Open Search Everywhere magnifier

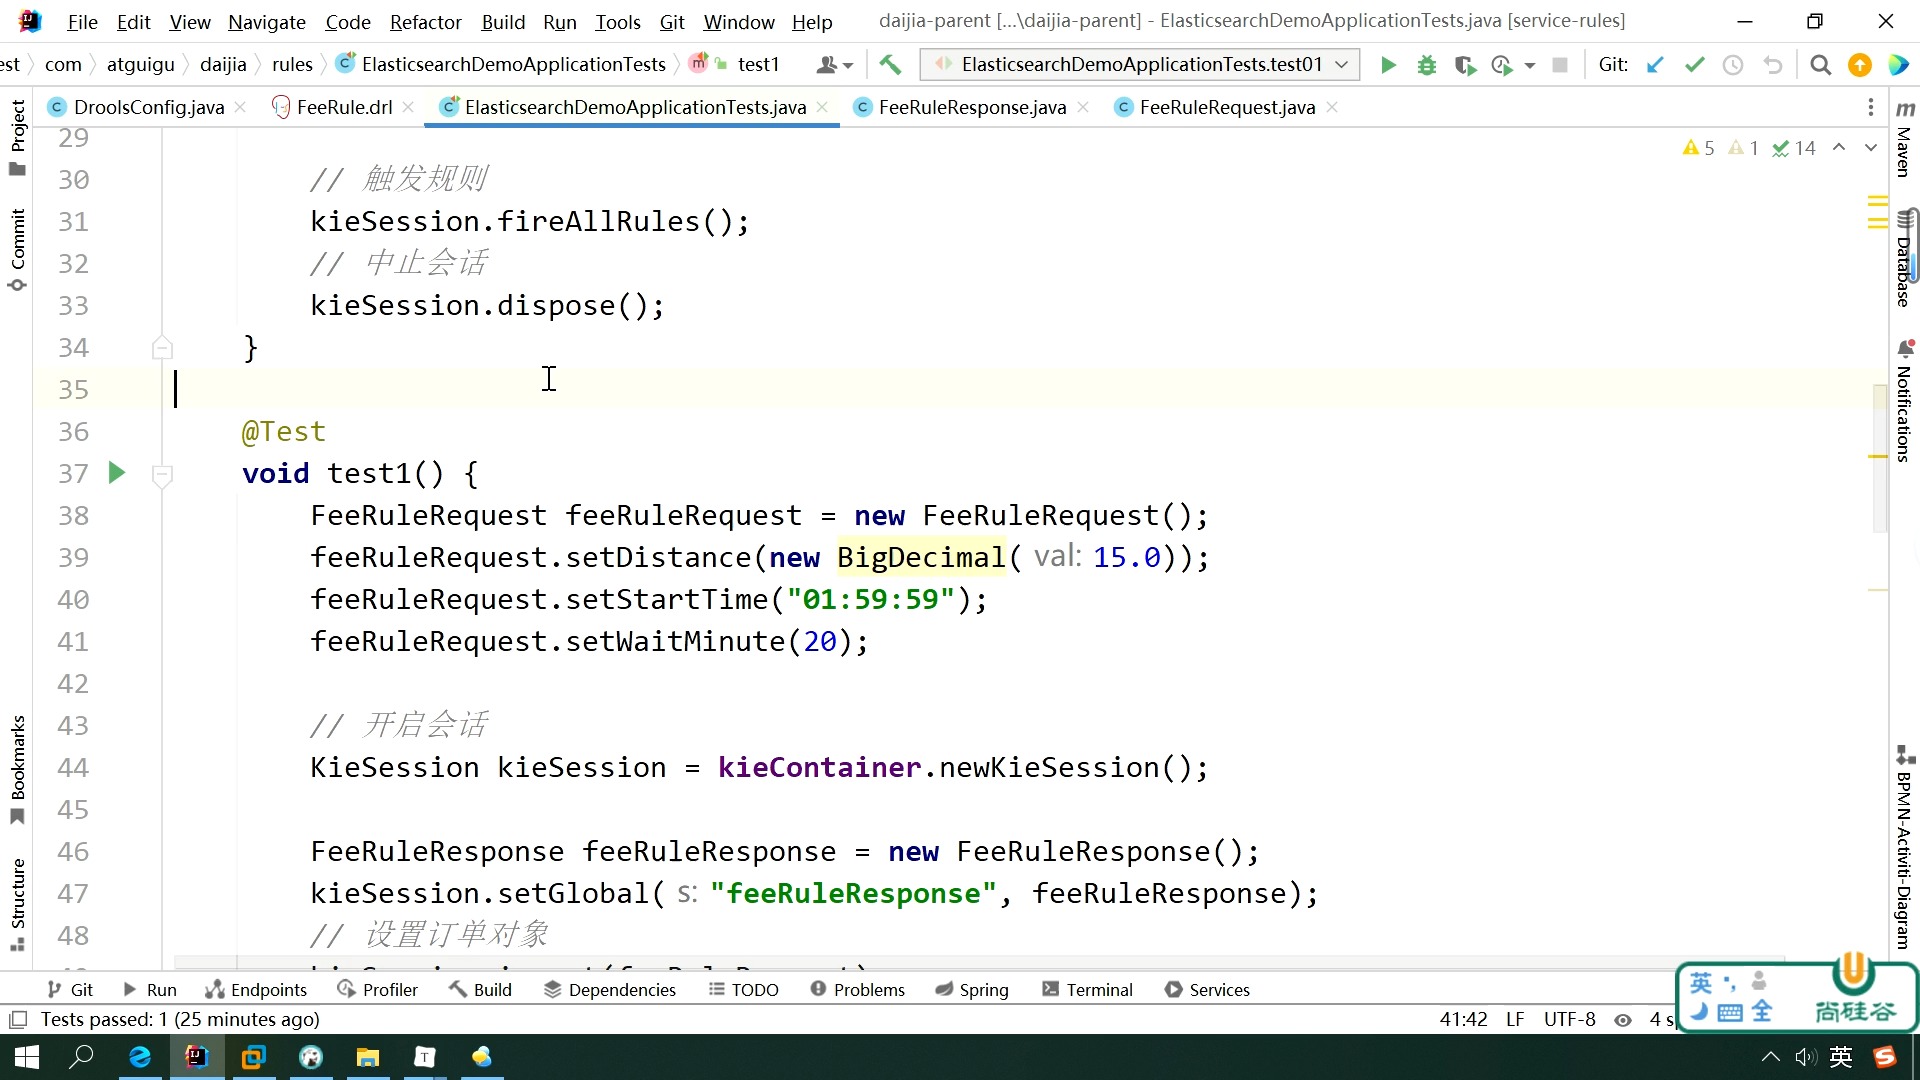[x=1821, y=65]
